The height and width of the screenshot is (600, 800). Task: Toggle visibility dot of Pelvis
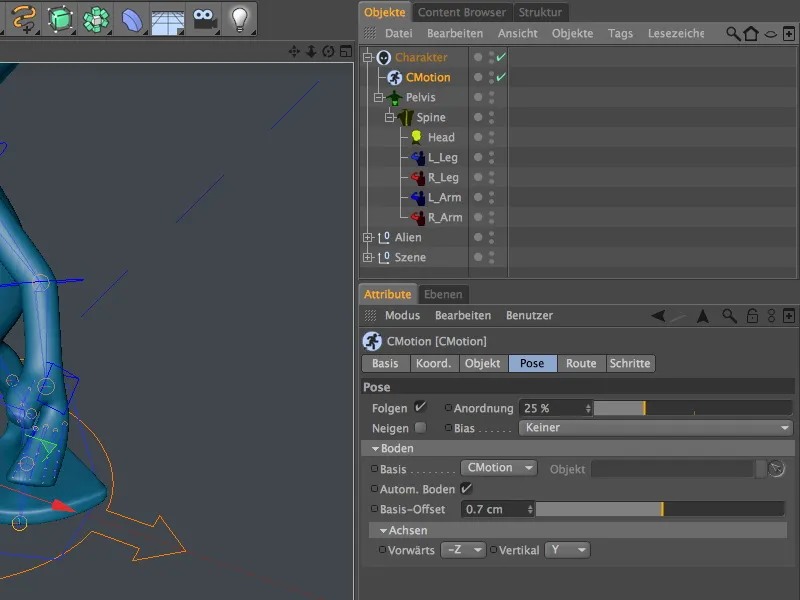click(478, 97)
